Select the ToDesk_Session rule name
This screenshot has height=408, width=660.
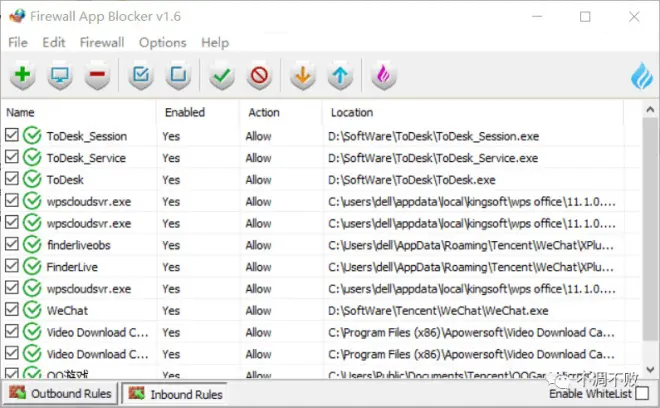(x=87, y=136)
